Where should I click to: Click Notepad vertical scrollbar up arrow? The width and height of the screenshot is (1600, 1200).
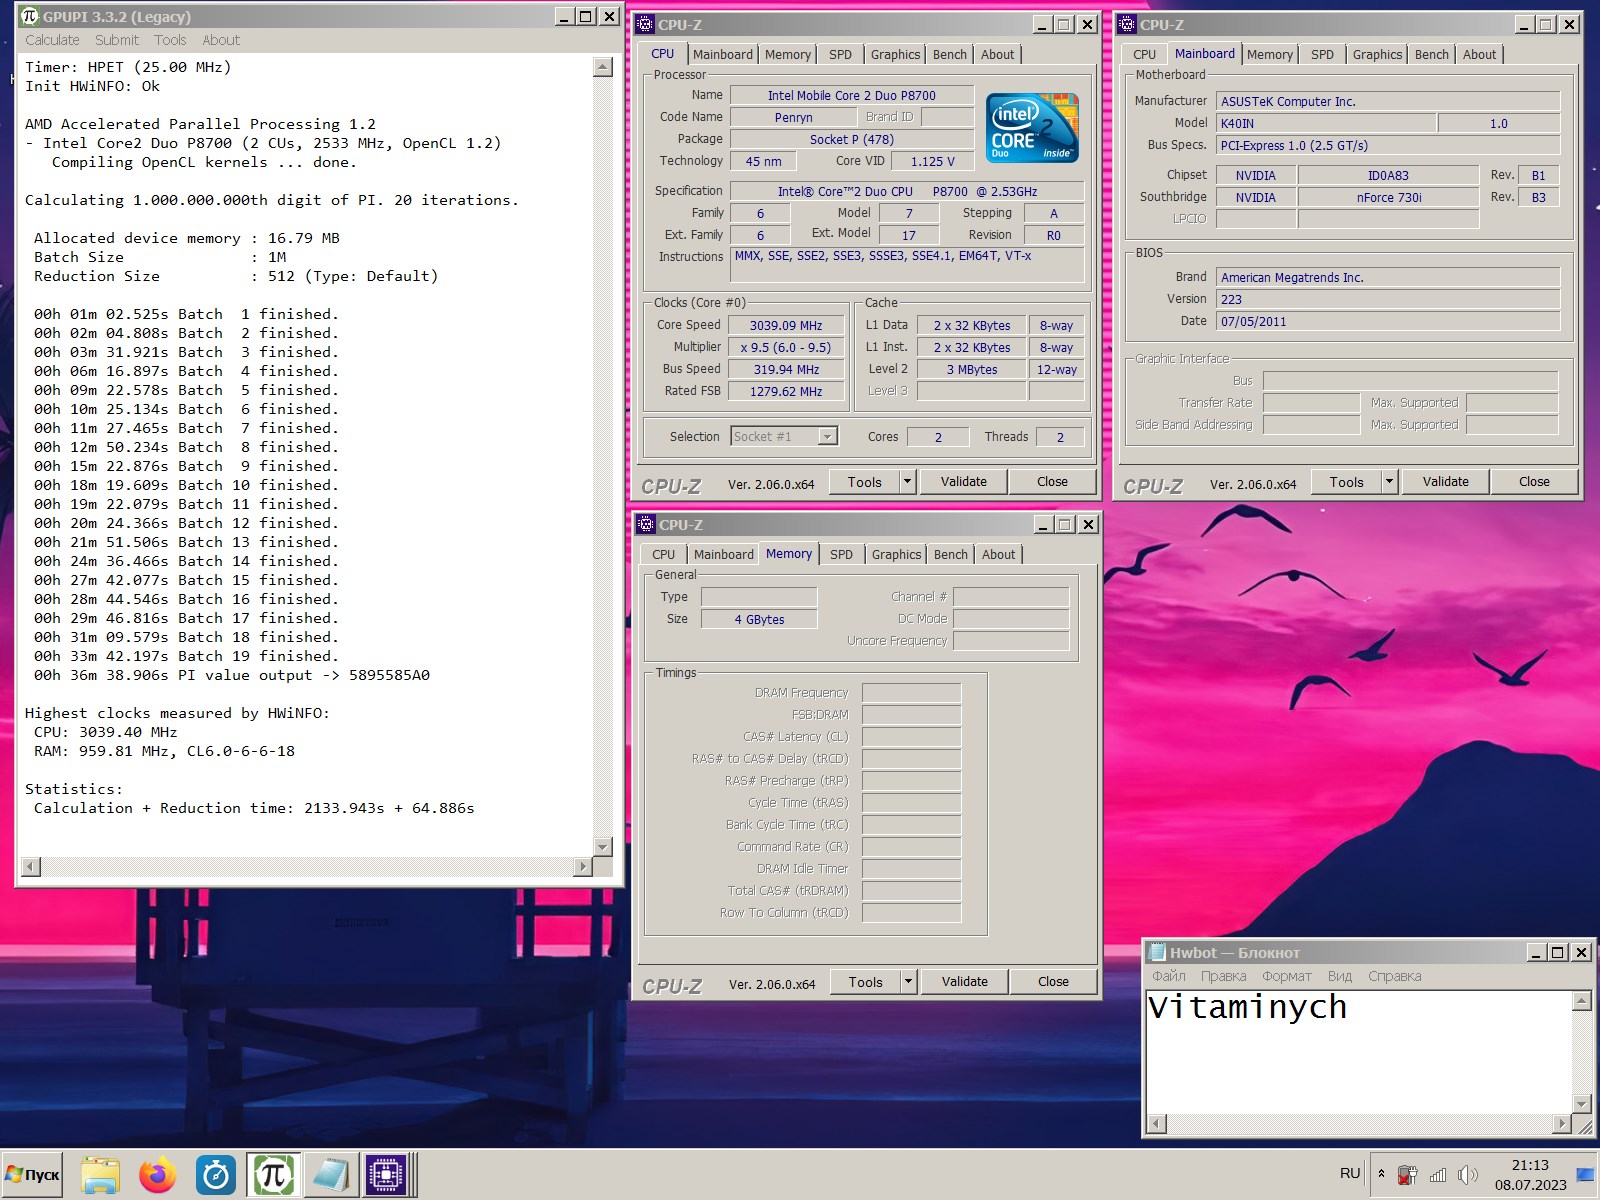click(x=1581, y=1001)
